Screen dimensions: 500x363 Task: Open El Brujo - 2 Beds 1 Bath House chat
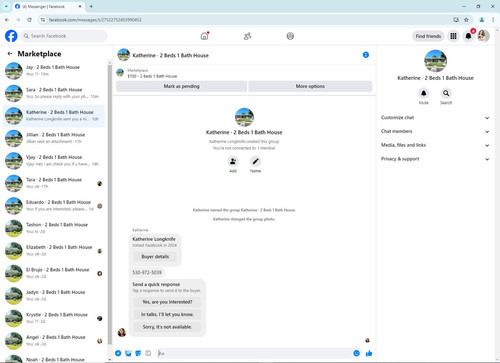pyautogui.click(x=54, y=273)
